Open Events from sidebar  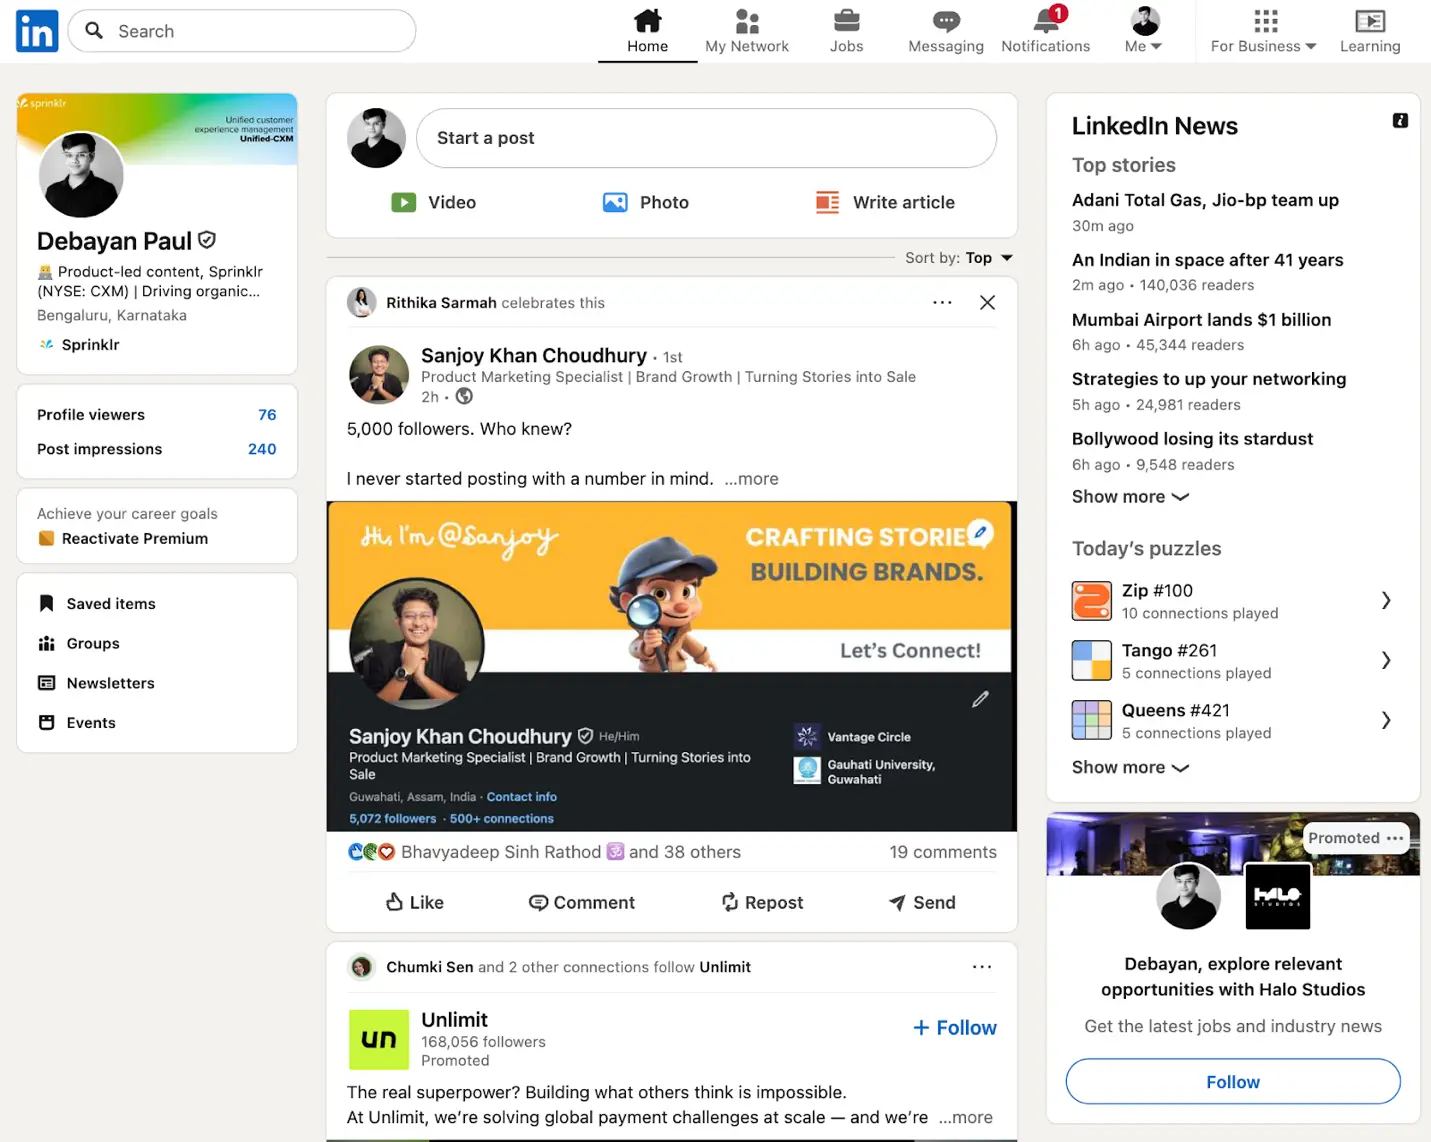(77, 723)
